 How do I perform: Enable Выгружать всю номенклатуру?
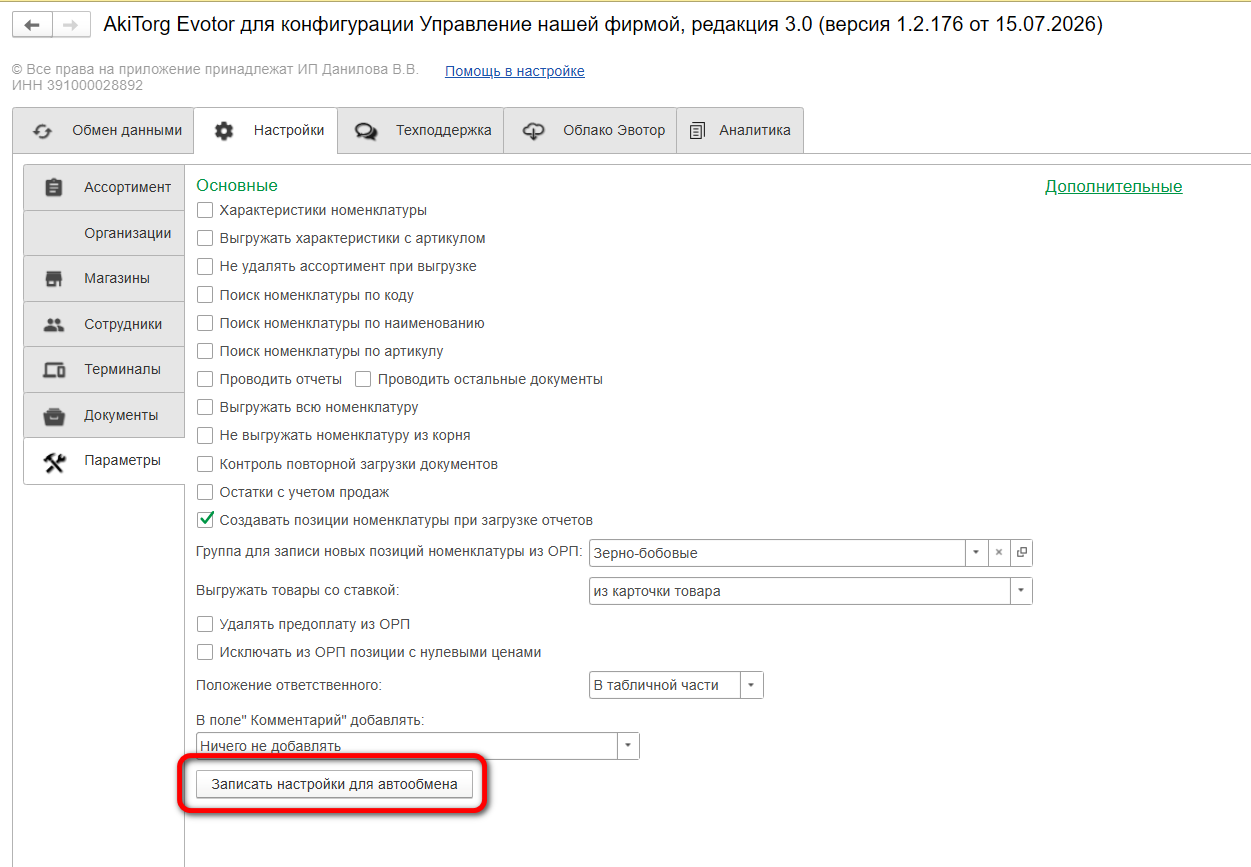(x=205, y=408)
